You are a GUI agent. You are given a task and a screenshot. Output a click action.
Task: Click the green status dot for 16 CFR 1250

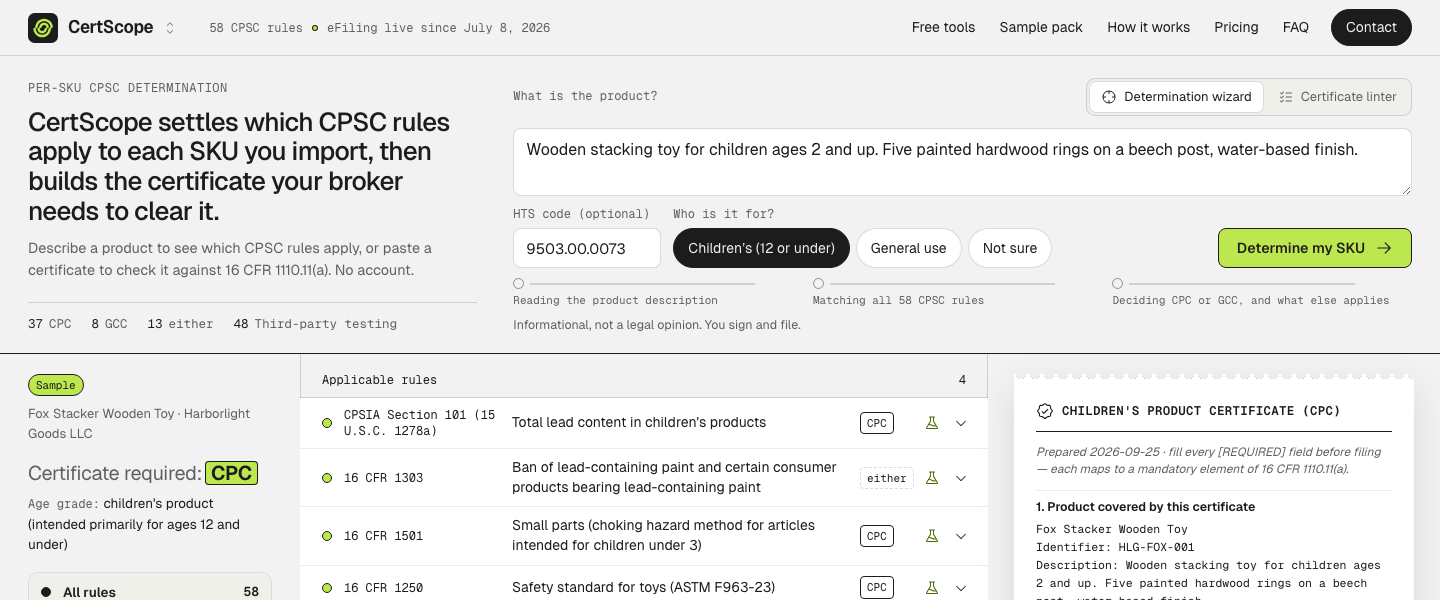327,588
